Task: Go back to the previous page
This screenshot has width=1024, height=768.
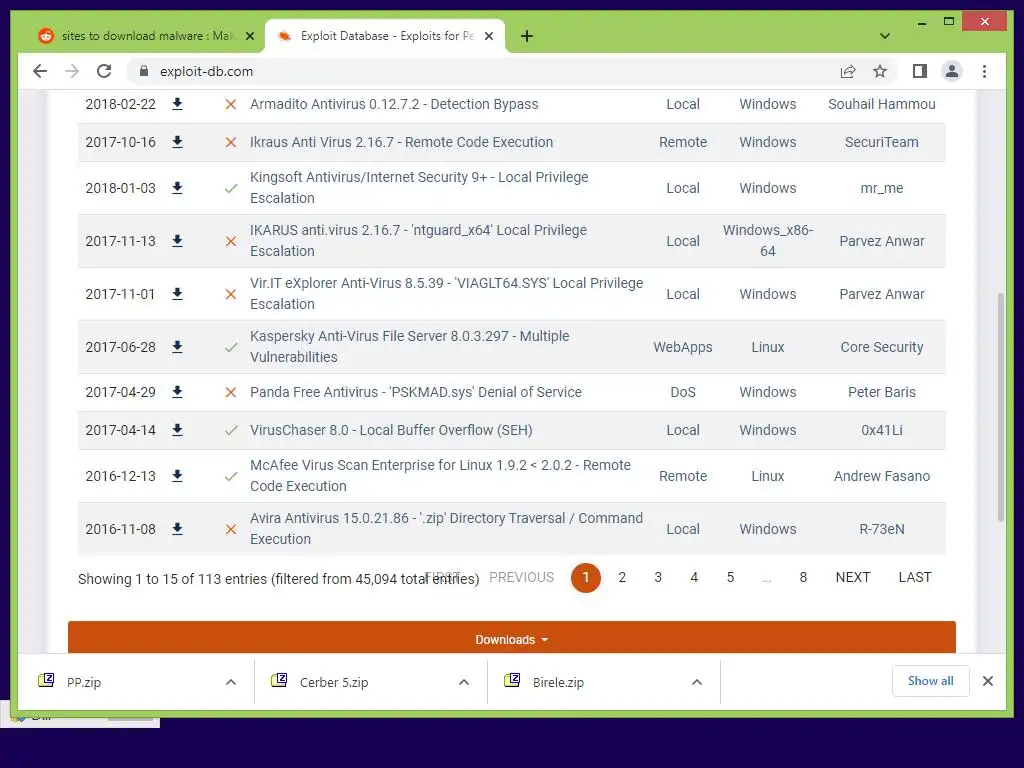Action: 40,71
